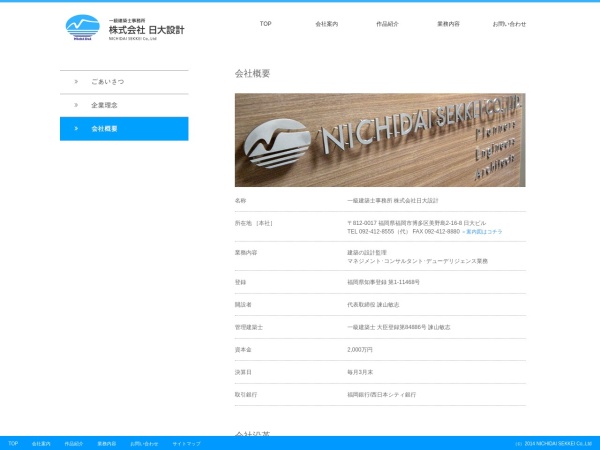Click the 所在地 [本社] row label
Image resolution: width=600 pixels, height=450 pixels.
tap(254, 223)
